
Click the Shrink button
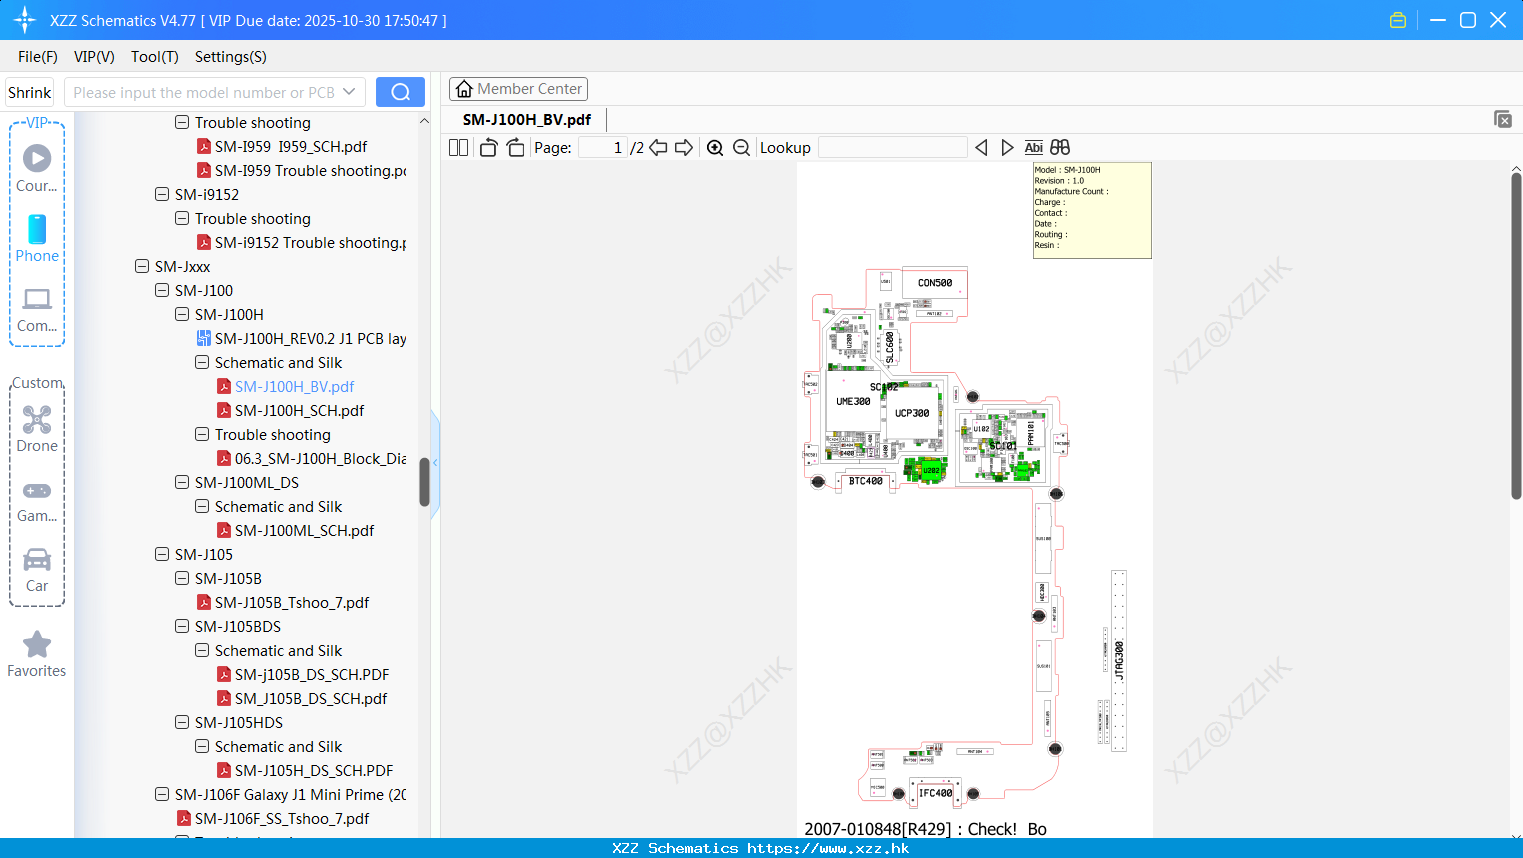click(x=30, y=92)
